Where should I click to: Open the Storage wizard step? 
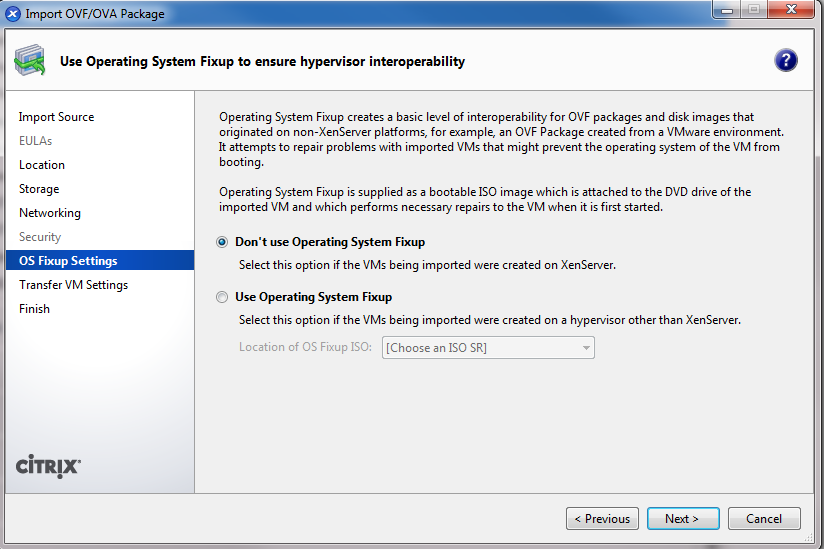pyautogui.click(x=39, y=189)
